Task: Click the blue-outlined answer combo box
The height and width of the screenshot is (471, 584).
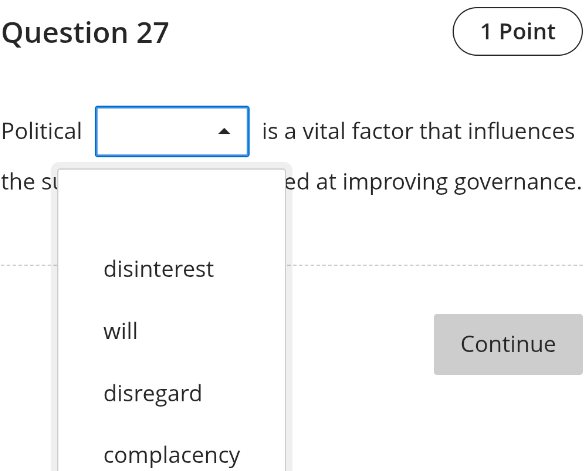Action: point(172,131)
